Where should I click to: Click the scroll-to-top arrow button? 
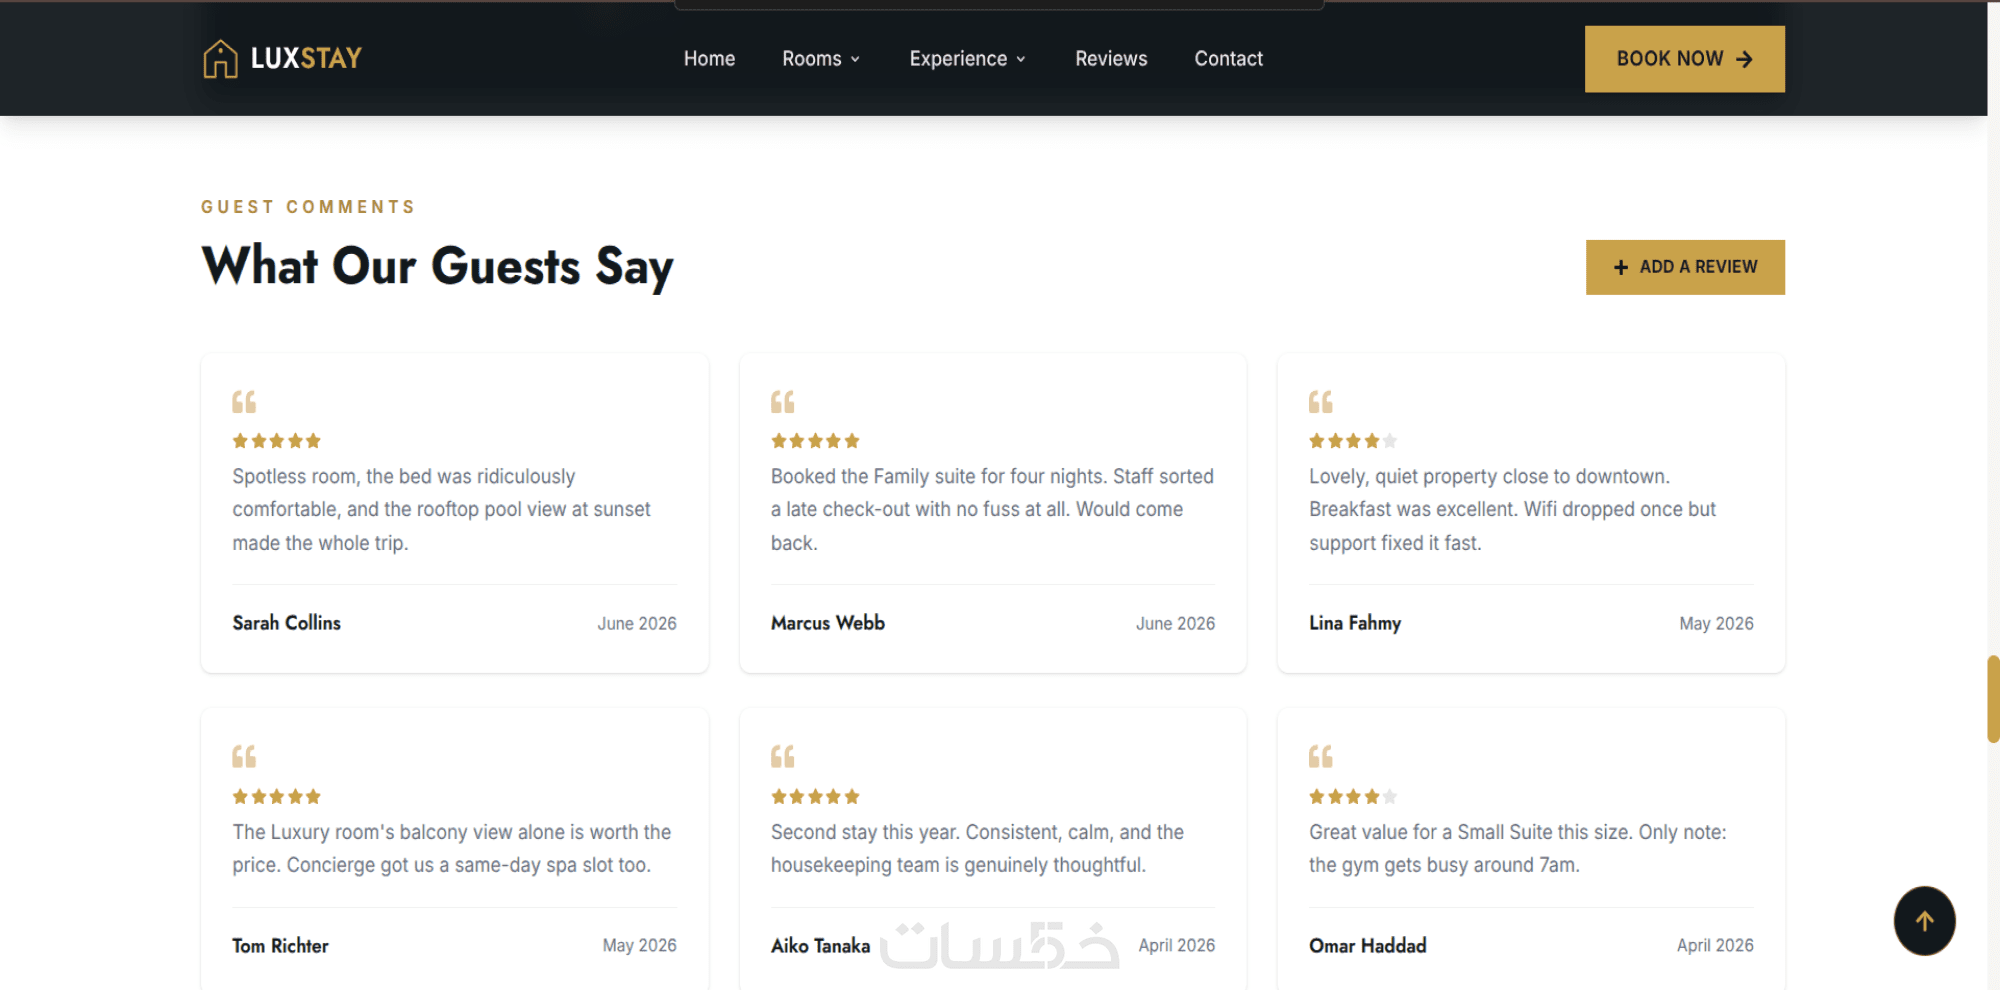pos(1924,921)
